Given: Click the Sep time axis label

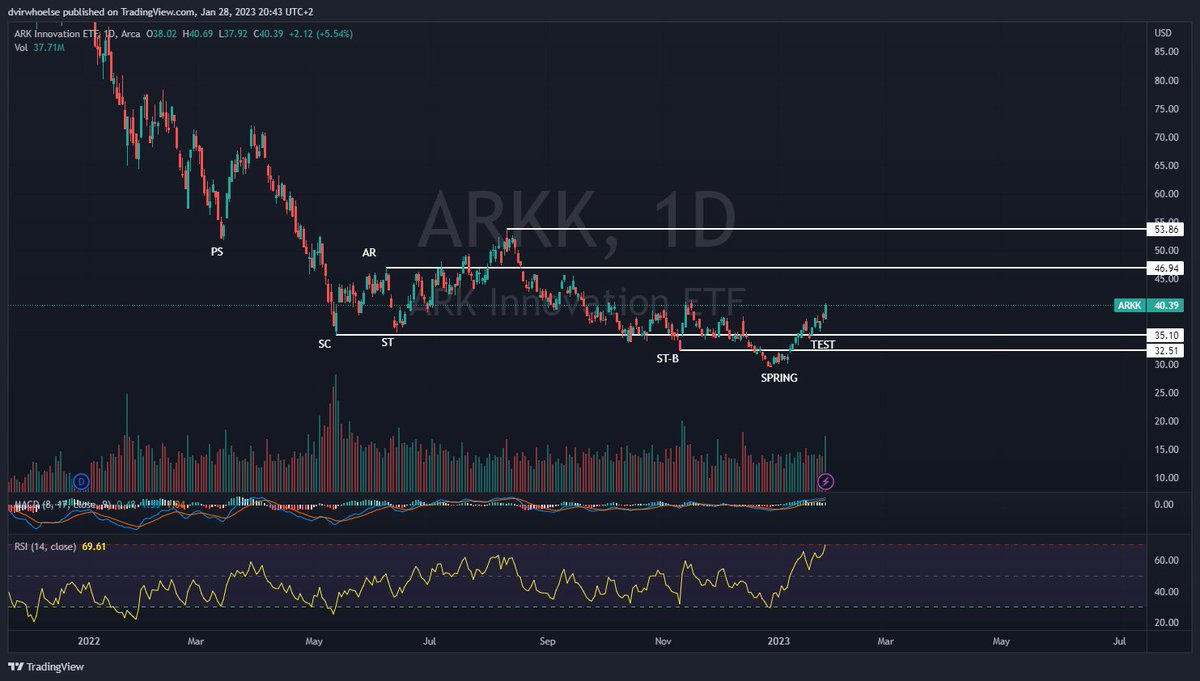Looking at the screenshot, I should pos(546,641).
